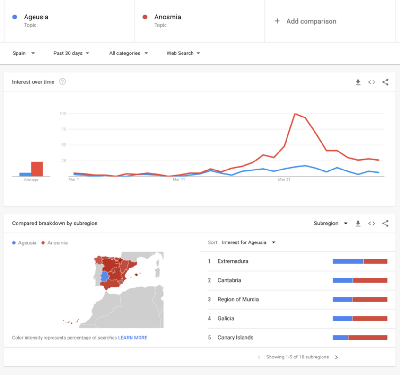Click the red Anosmia peak on the chart

pyautogui.click(x=295, y=114)
